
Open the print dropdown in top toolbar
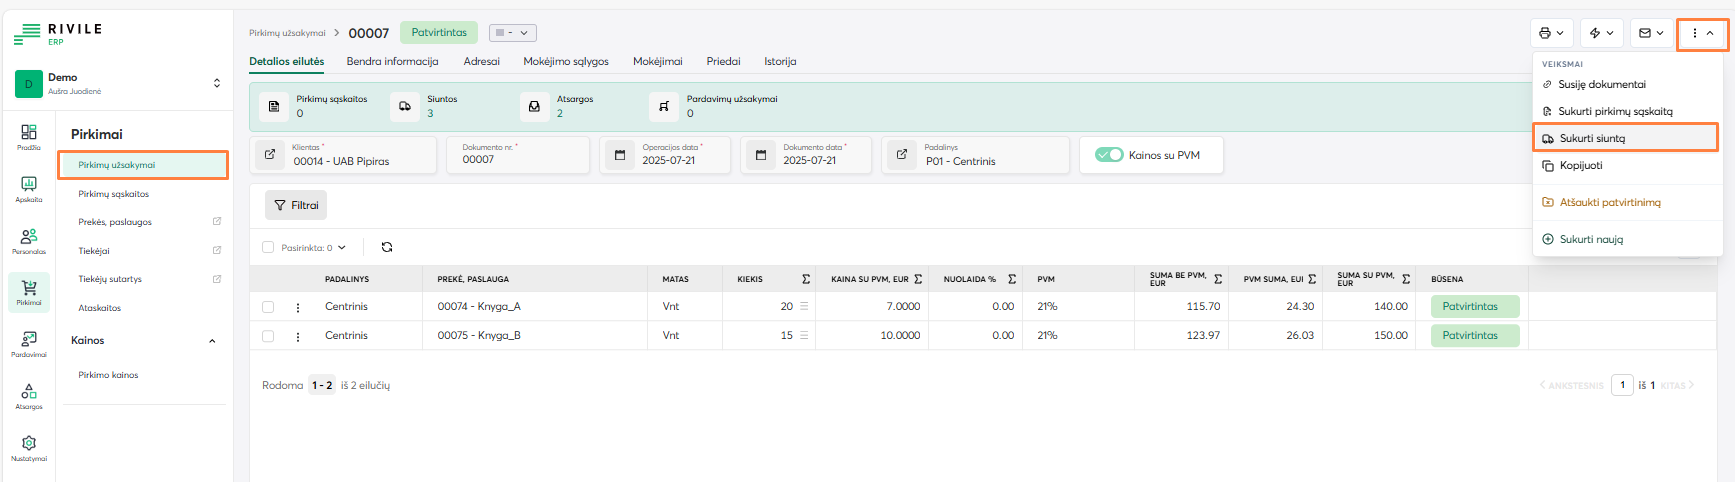coord(1551,33)
